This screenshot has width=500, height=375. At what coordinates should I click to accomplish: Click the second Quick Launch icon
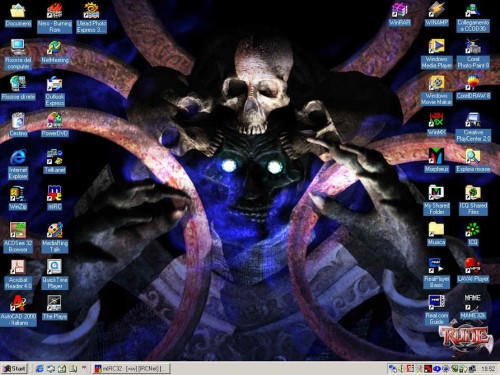51,368
